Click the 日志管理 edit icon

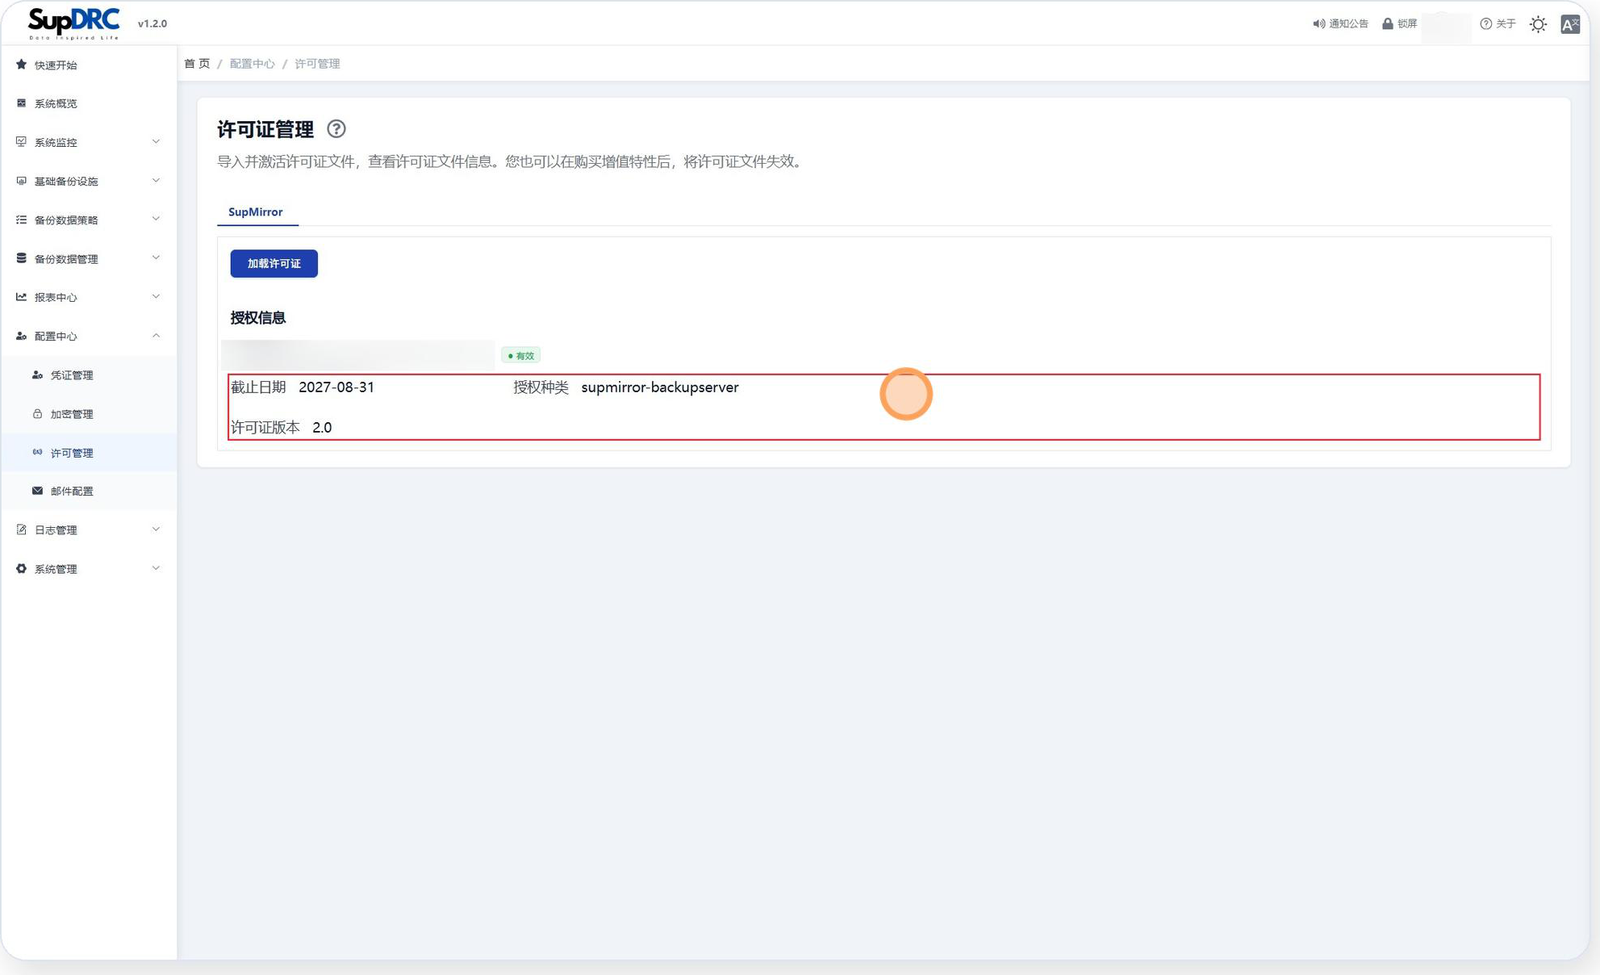(21, 530)
